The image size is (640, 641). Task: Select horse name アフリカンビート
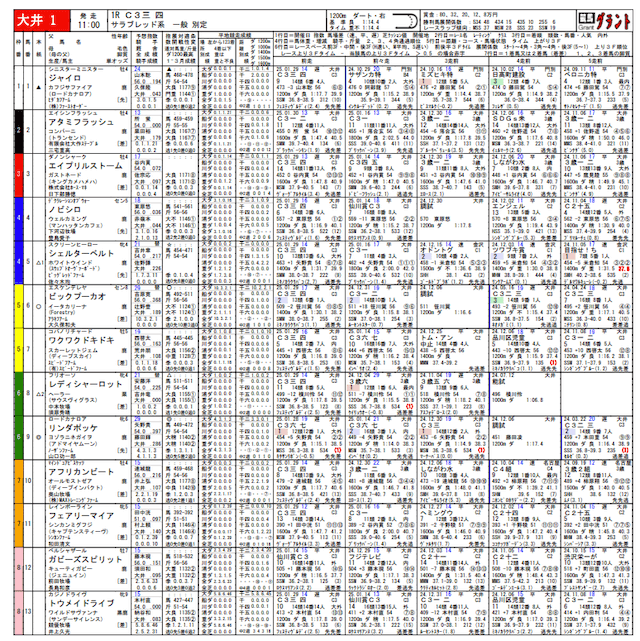point(81,472)
